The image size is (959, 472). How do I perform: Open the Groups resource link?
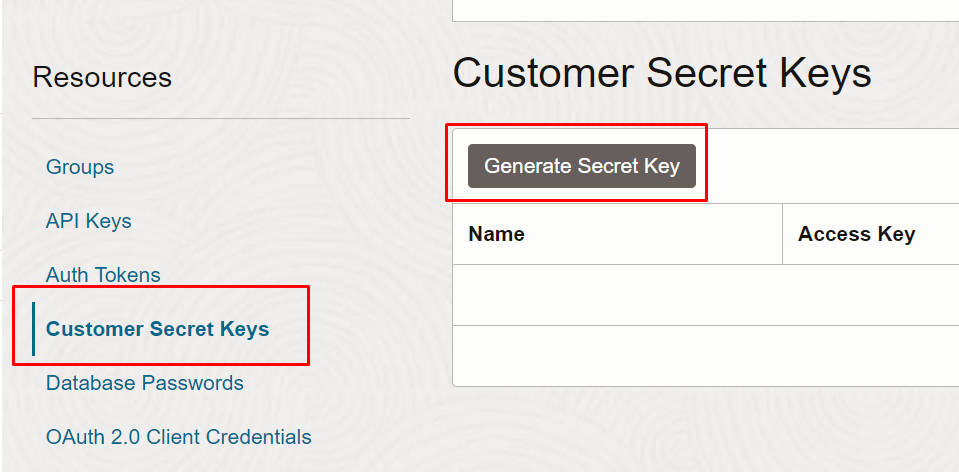click(80, 167)
